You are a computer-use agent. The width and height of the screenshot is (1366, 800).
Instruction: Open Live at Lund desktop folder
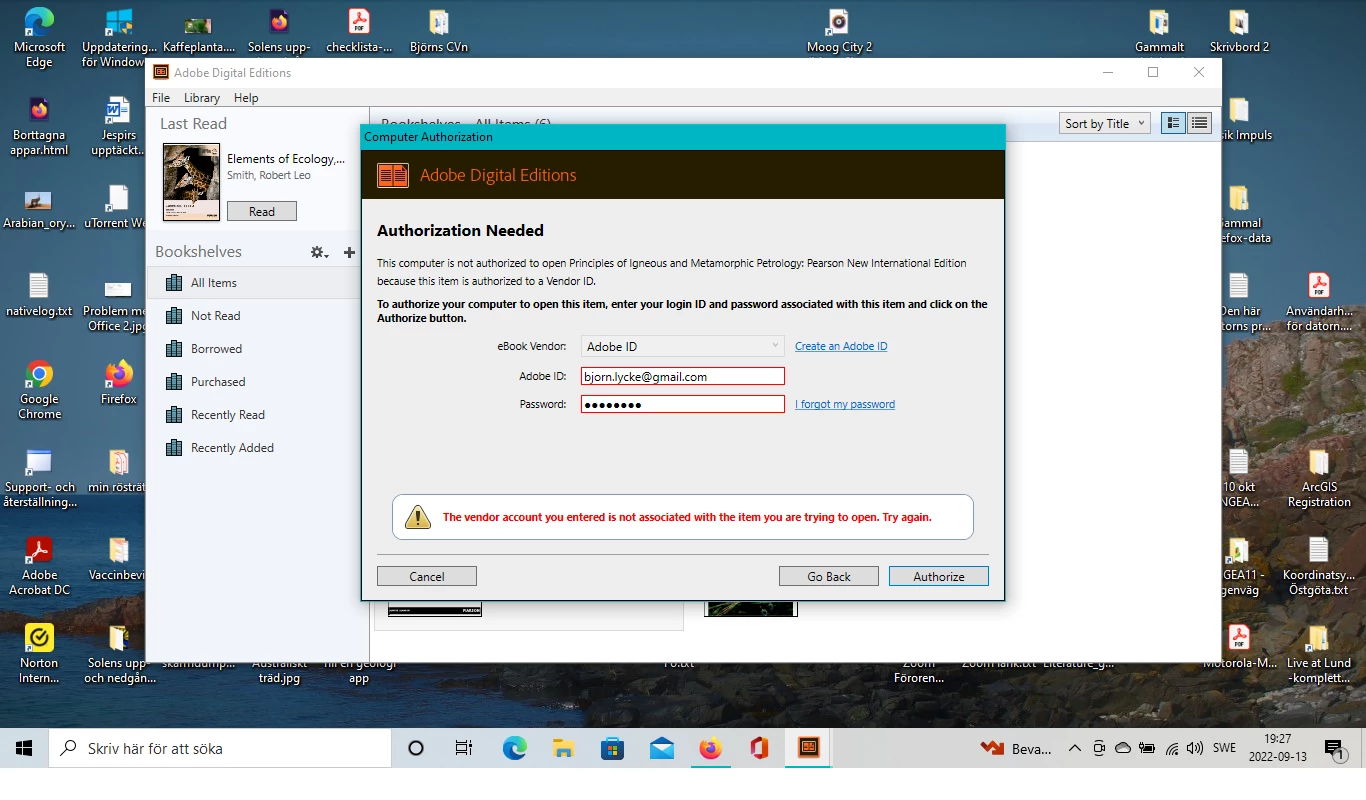(x=1318, y=654)
